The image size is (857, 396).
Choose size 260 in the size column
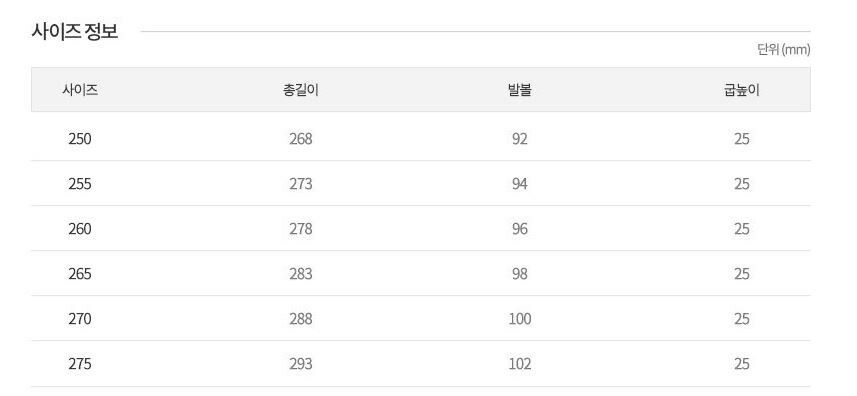tap(80, 229)
